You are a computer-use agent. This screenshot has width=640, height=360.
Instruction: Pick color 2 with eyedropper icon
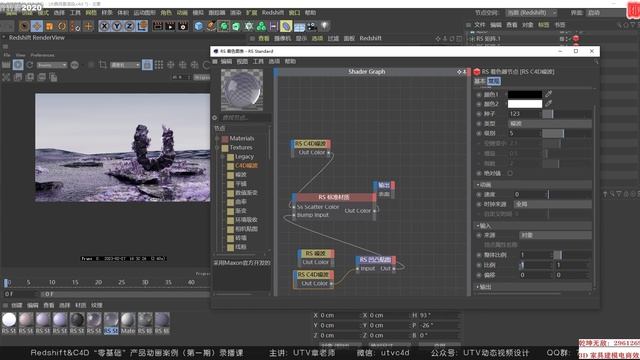(549, 104)
